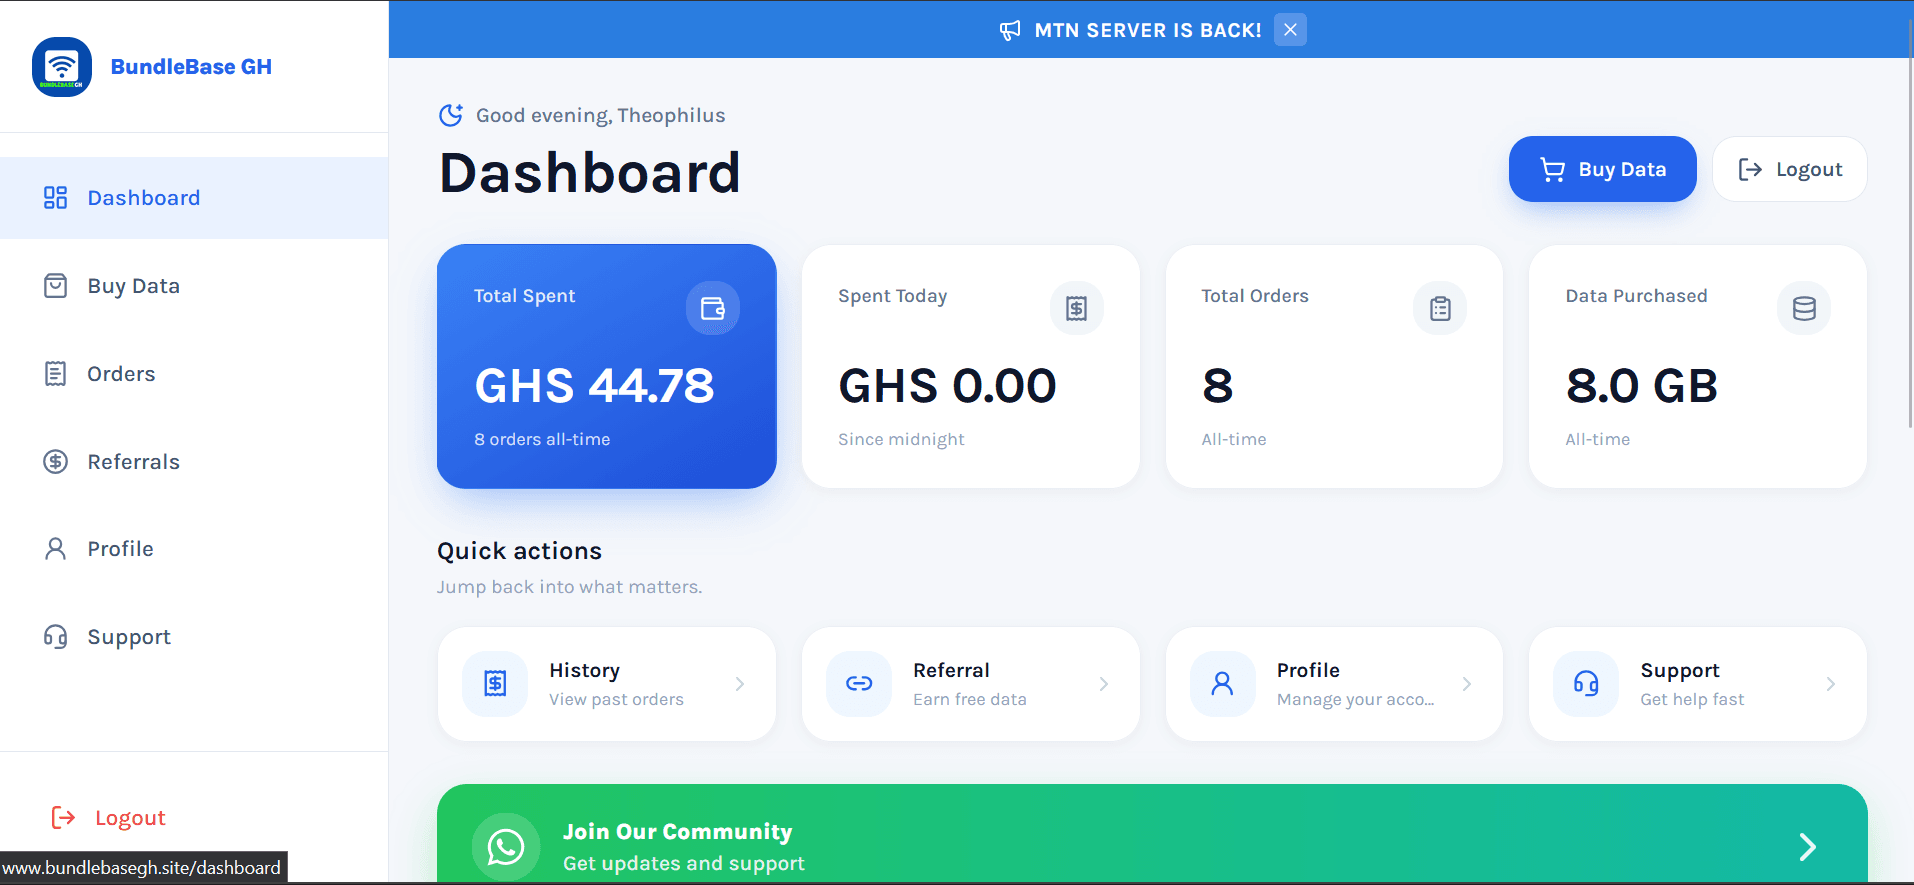The height and width of the screenshot is (885, 1914).
Task: Click the 'Get updates and support' text
Action: click(683, 863)
